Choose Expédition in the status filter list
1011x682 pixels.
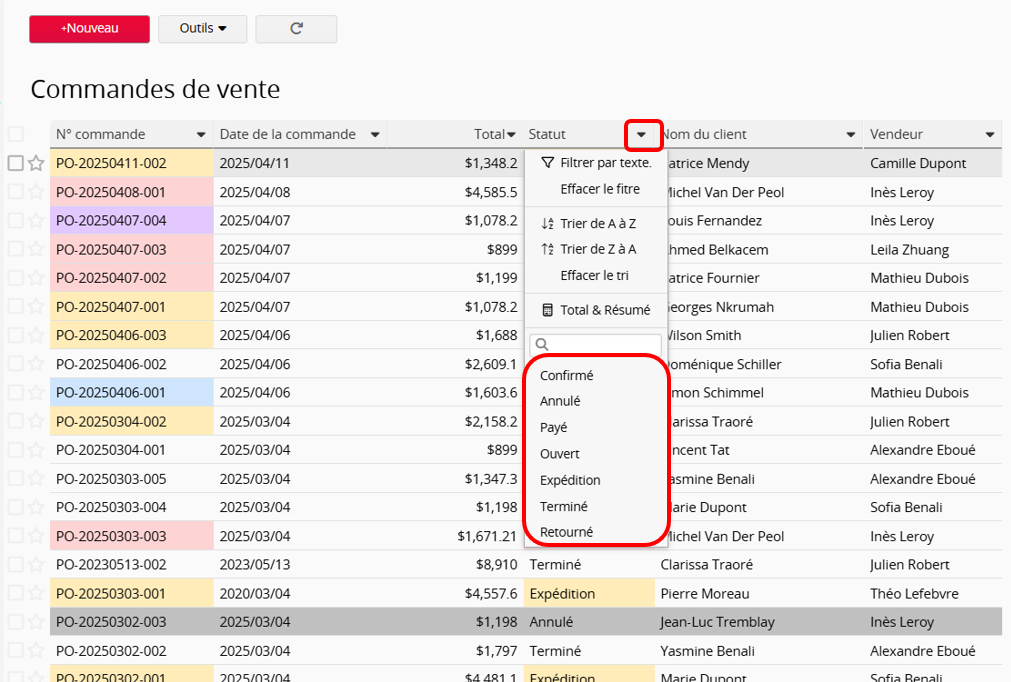coord(570,480)
